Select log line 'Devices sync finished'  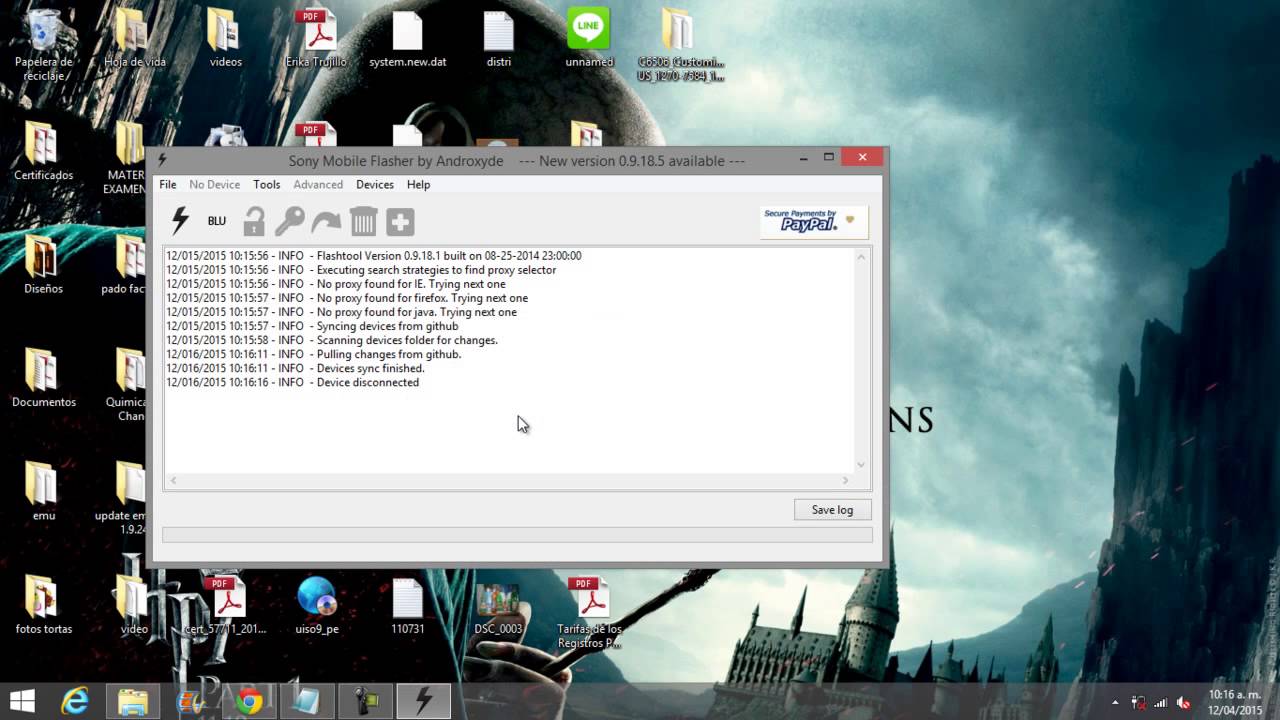coord(296,368)
